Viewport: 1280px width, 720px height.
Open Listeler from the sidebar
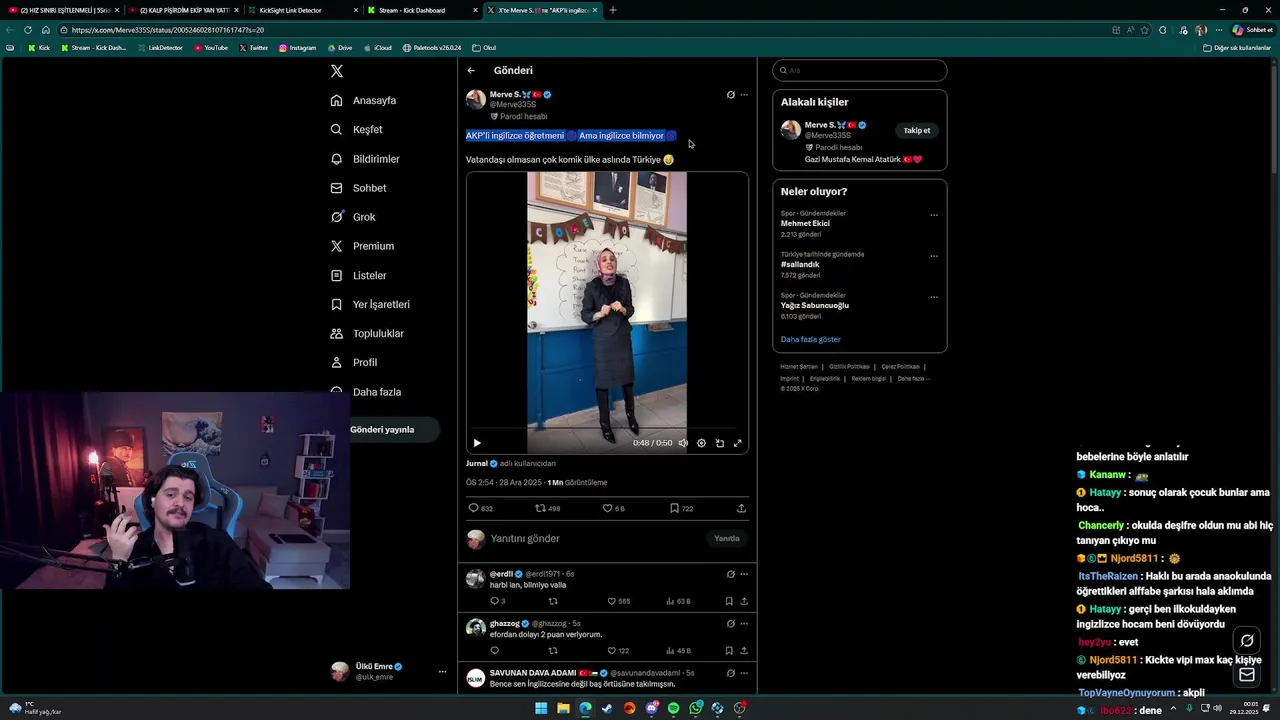point(359,275)
